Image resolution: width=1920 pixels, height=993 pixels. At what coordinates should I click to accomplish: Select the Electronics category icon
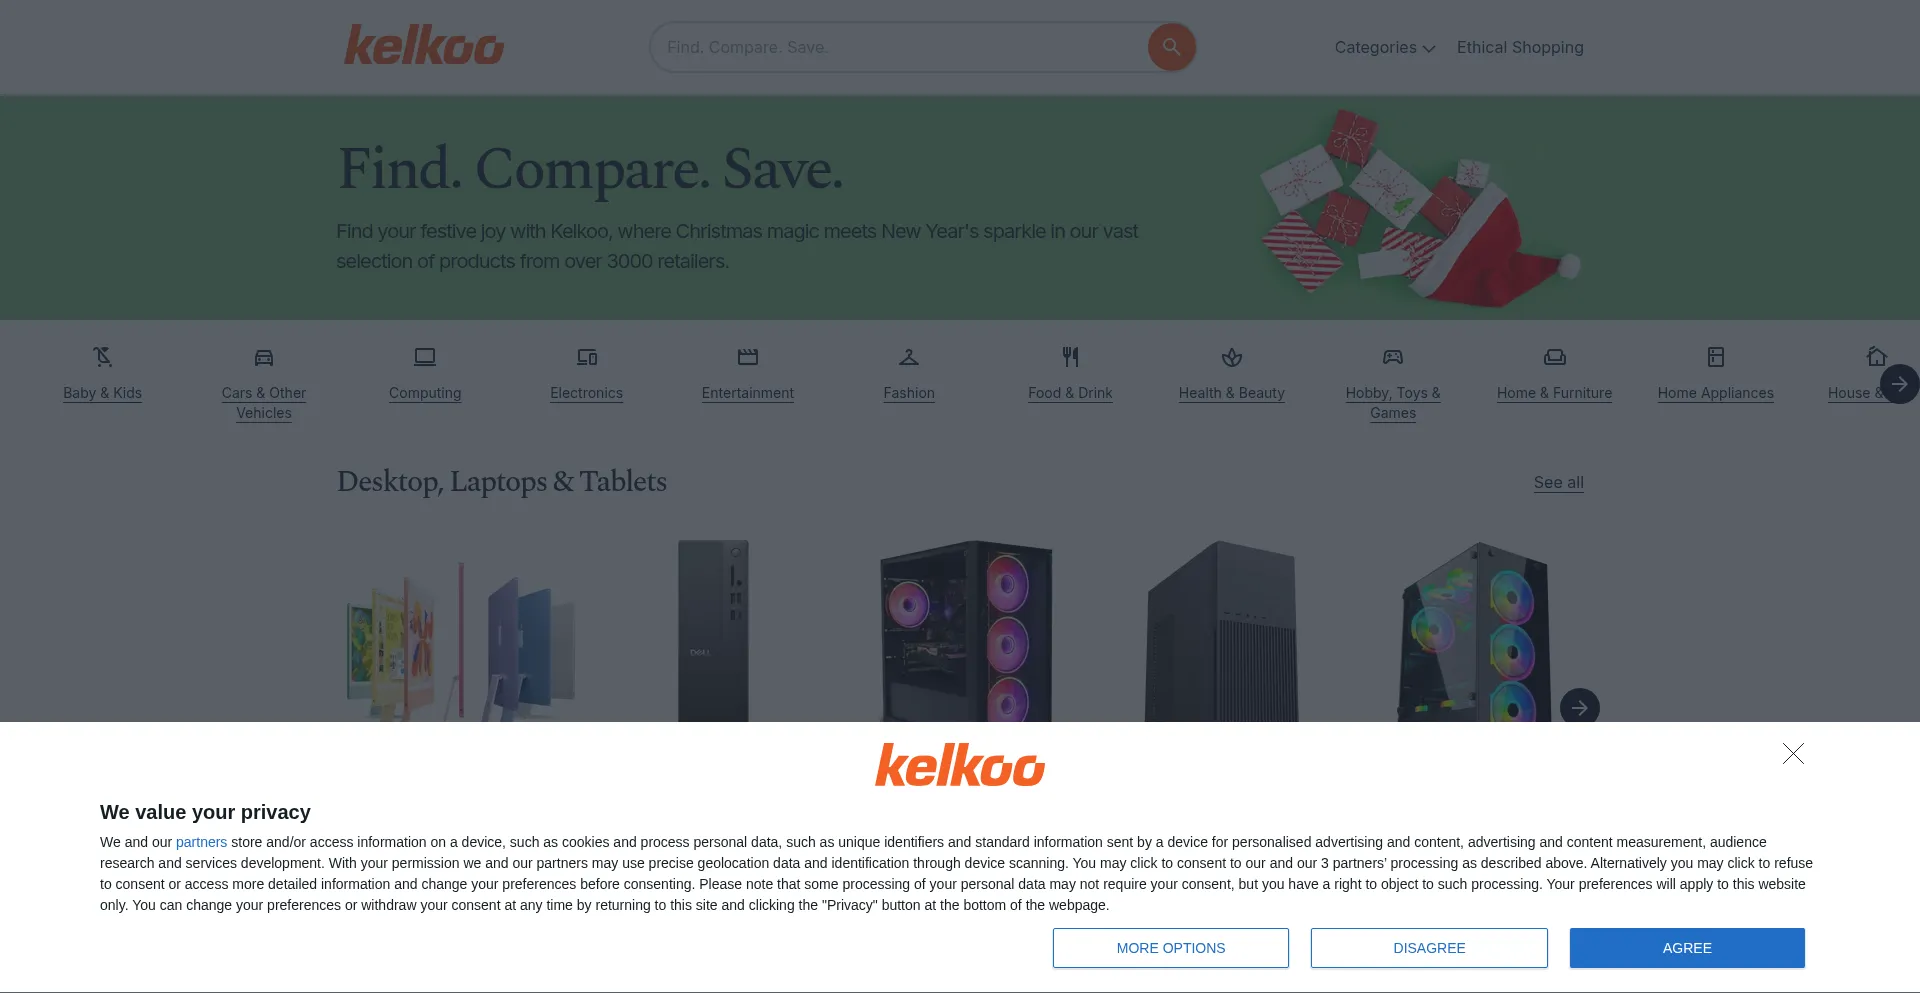click(x=586, y=357)
